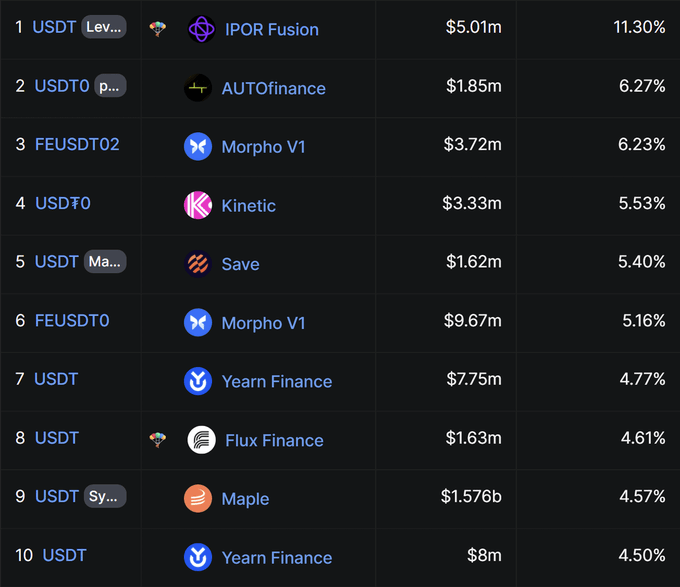Open the IPOR Fusion project link
This screenshot has width=680, height=587.
pos(272,29)
